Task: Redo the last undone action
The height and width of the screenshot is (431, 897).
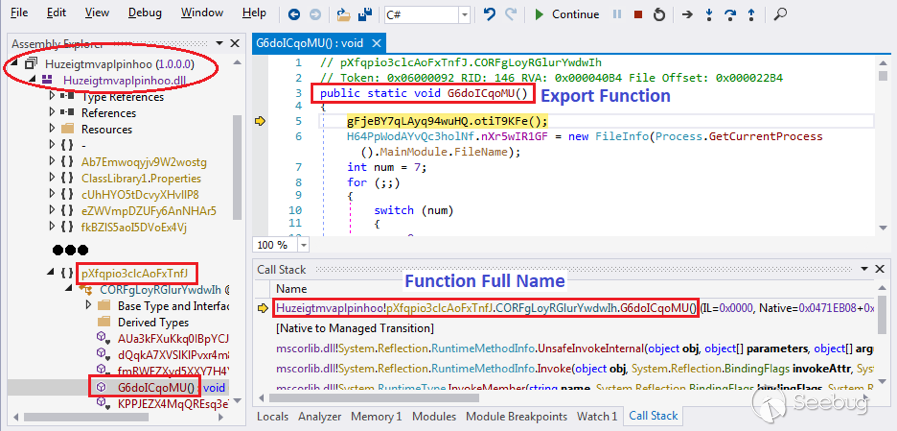Action: point(511,14)
